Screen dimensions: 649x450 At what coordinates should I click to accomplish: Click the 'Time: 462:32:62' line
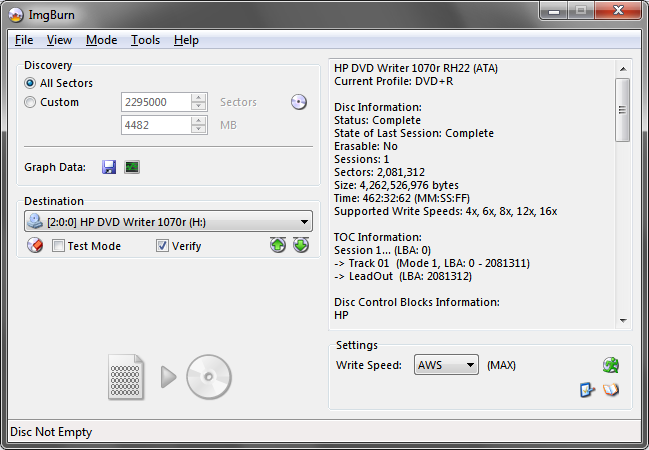(x=402, y=198)
